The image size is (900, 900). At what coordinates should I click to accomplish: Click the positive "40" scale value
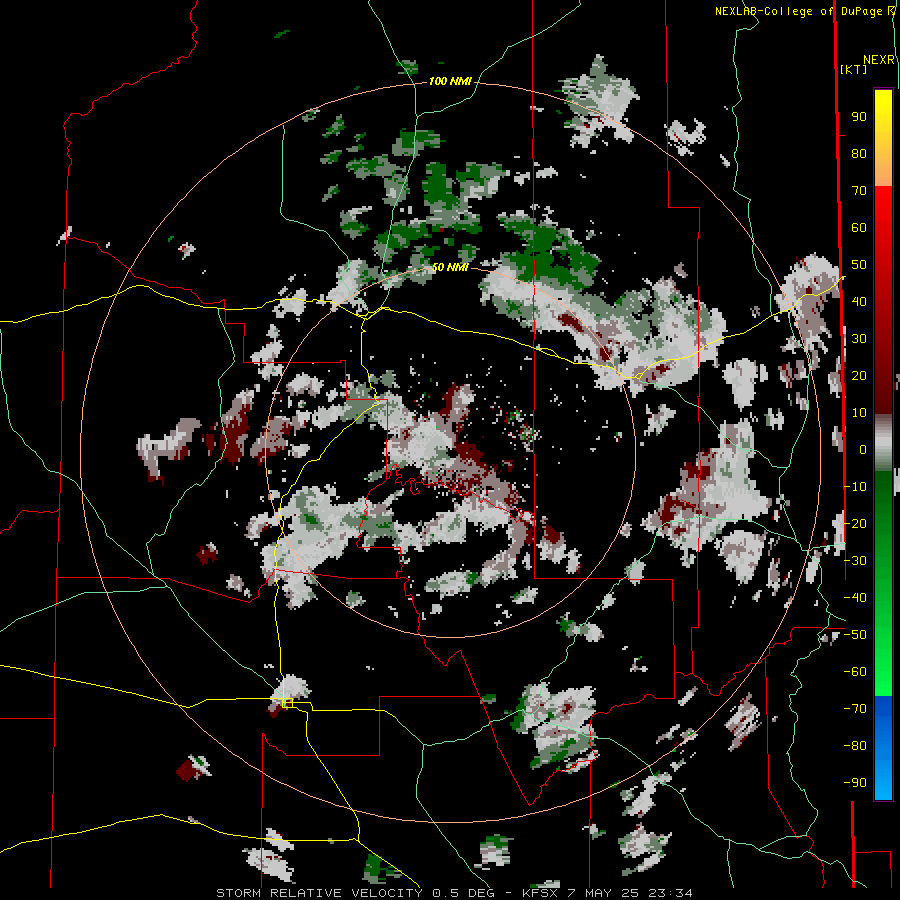pos(859,302)
